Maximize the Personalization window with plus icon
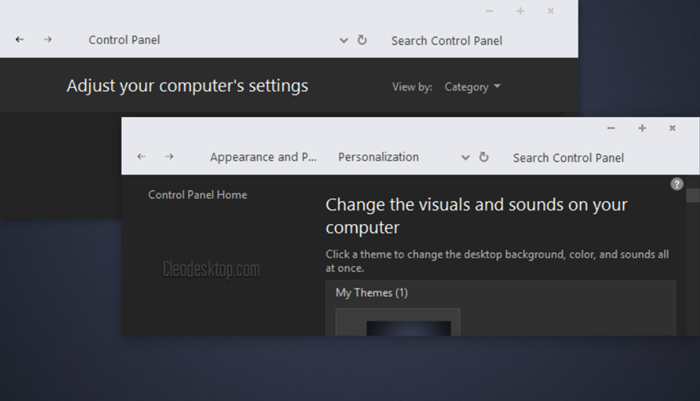700x401 pixels. point(642,128)
